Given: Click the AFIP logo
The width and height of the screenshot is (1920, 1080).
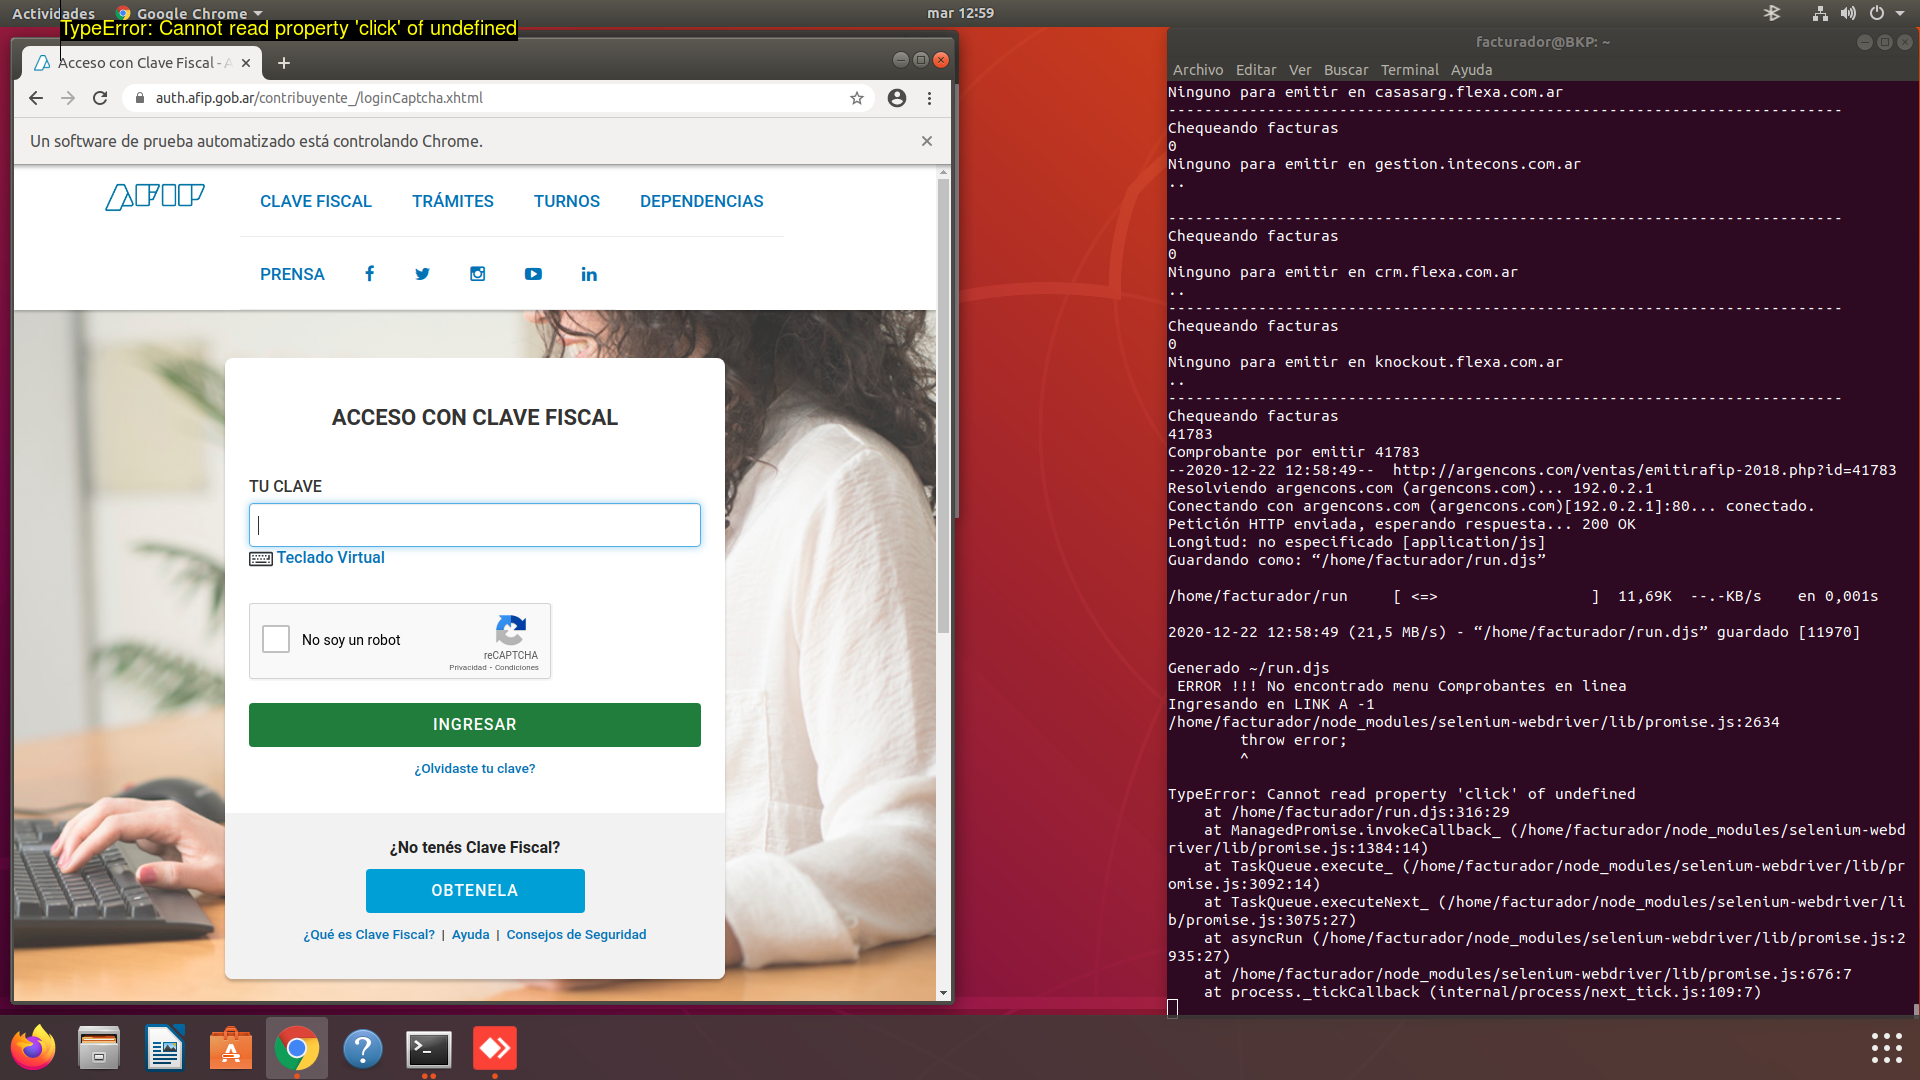Looking at the screenshot, I should [x=155, y=196].
